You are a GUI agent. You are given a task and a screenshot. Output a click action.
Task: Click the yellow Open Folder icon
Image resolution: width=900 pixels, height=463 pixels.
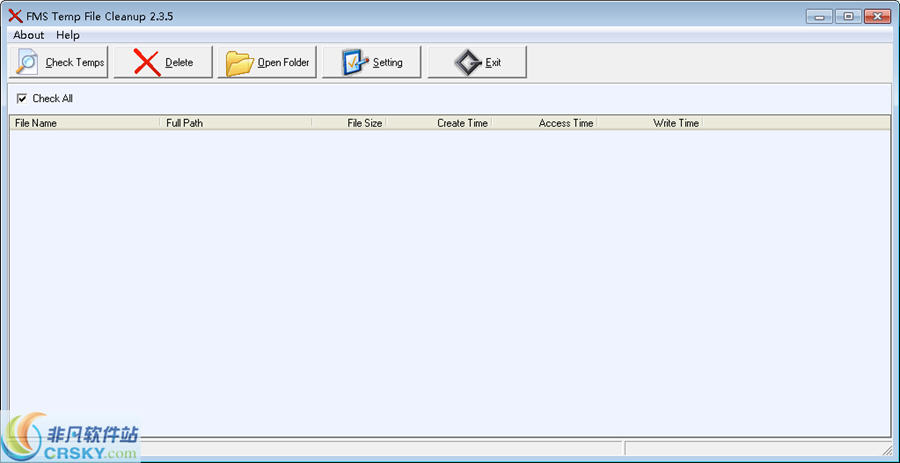pyautogui.click(x=239, y=63)
